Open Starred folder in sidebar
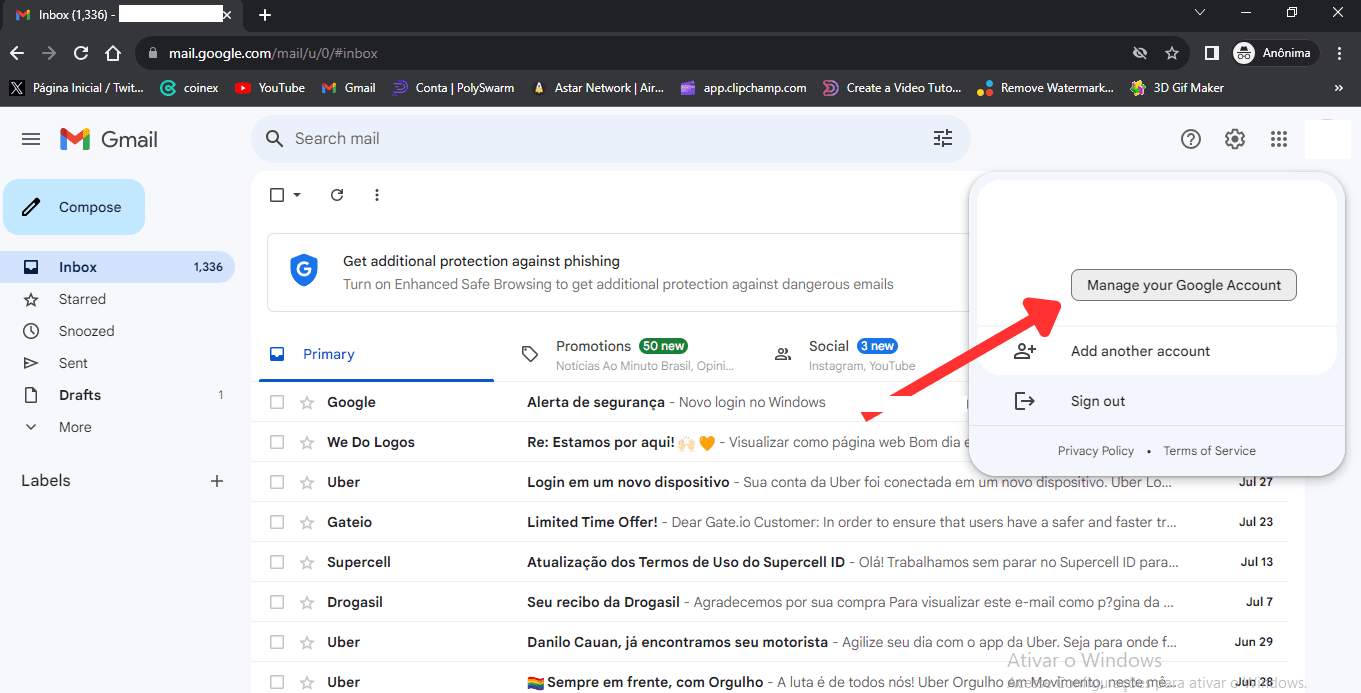1361x693 pixels. point(117,299)
